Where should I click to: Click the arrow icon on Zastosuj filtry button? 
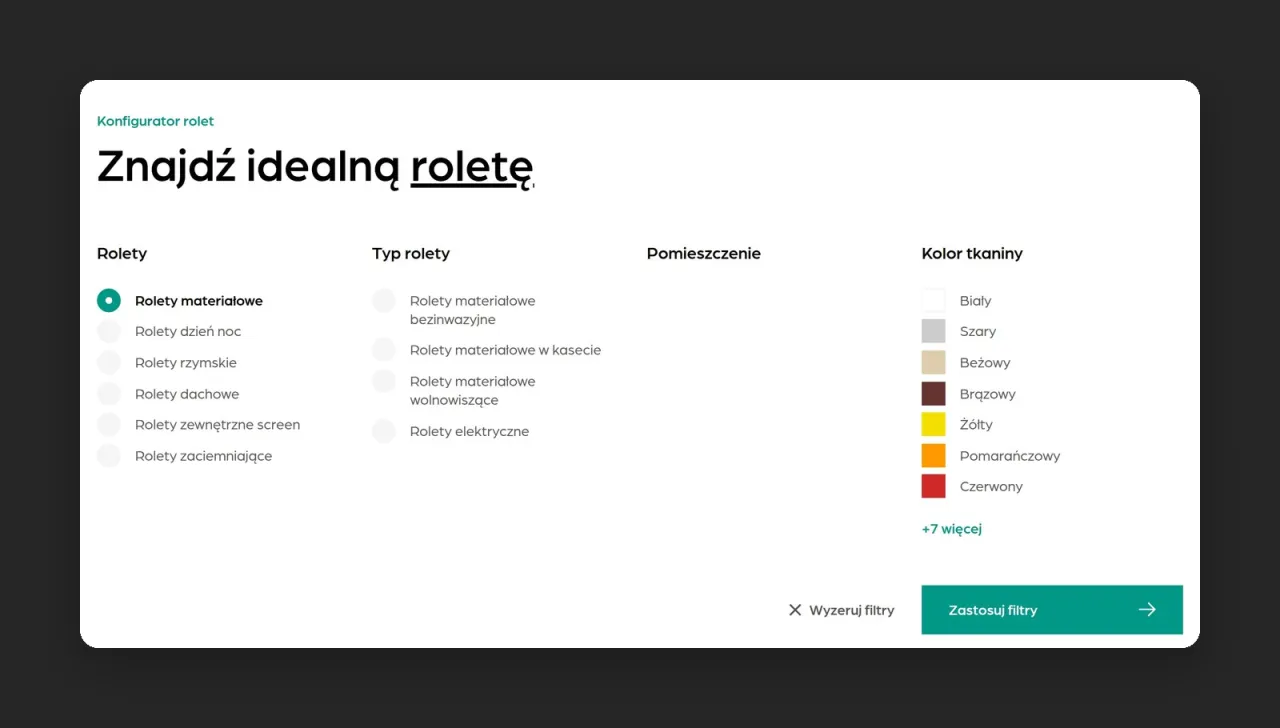click(1147, 610)
